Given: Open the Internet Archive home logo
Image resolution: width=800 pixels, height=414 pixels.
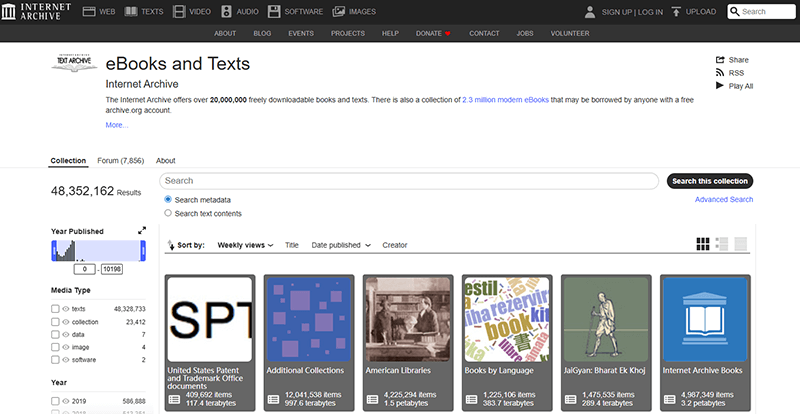Looking at the screenshot, I should [36, 11].
